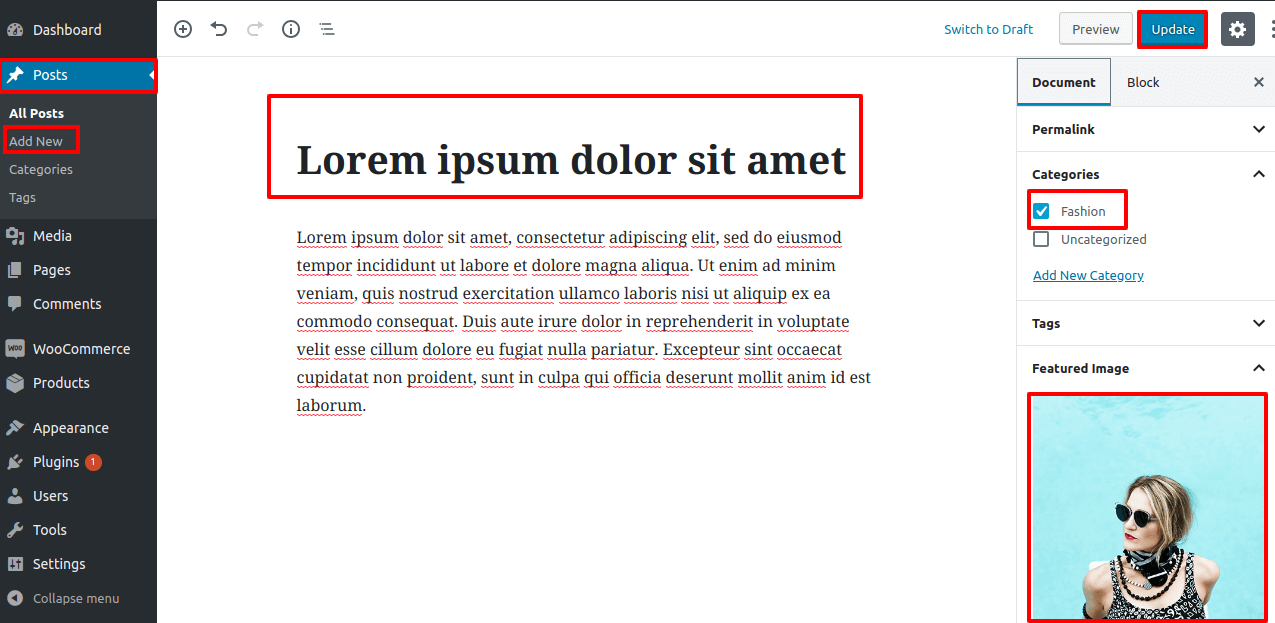Open the block navigation outline icon

pyautogui.click(x=327, y=29)
